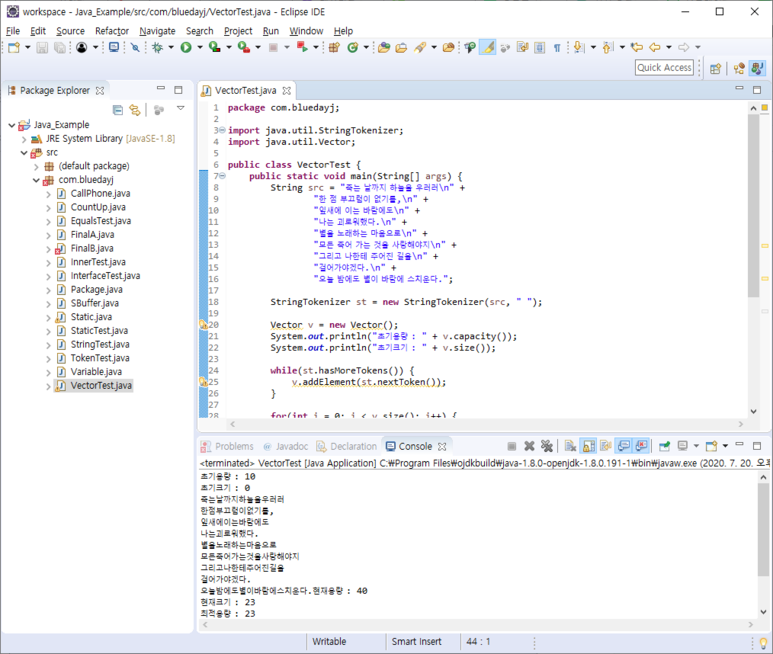This screenshot has height=654, width=773.
Task: Collapse the src folder node
Action: coord(24,153)
